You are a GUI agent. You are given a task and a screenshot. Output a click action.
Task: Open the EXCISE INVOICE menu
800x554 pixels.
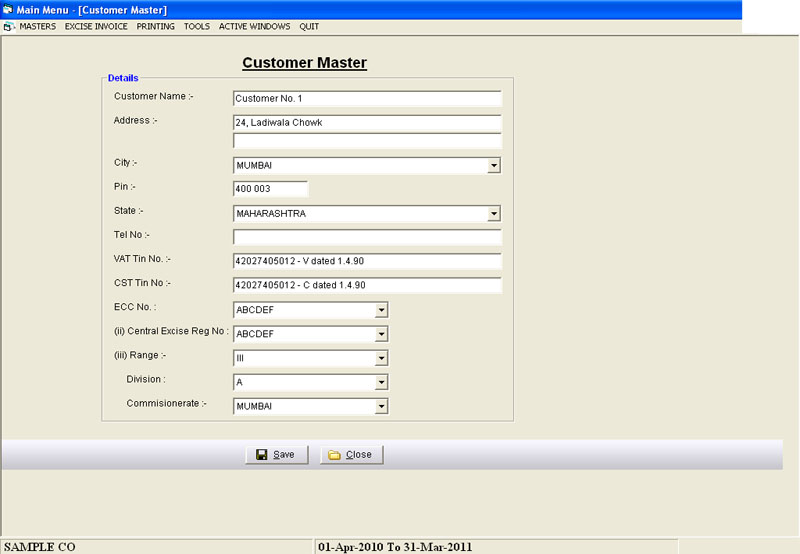(96, 27)
